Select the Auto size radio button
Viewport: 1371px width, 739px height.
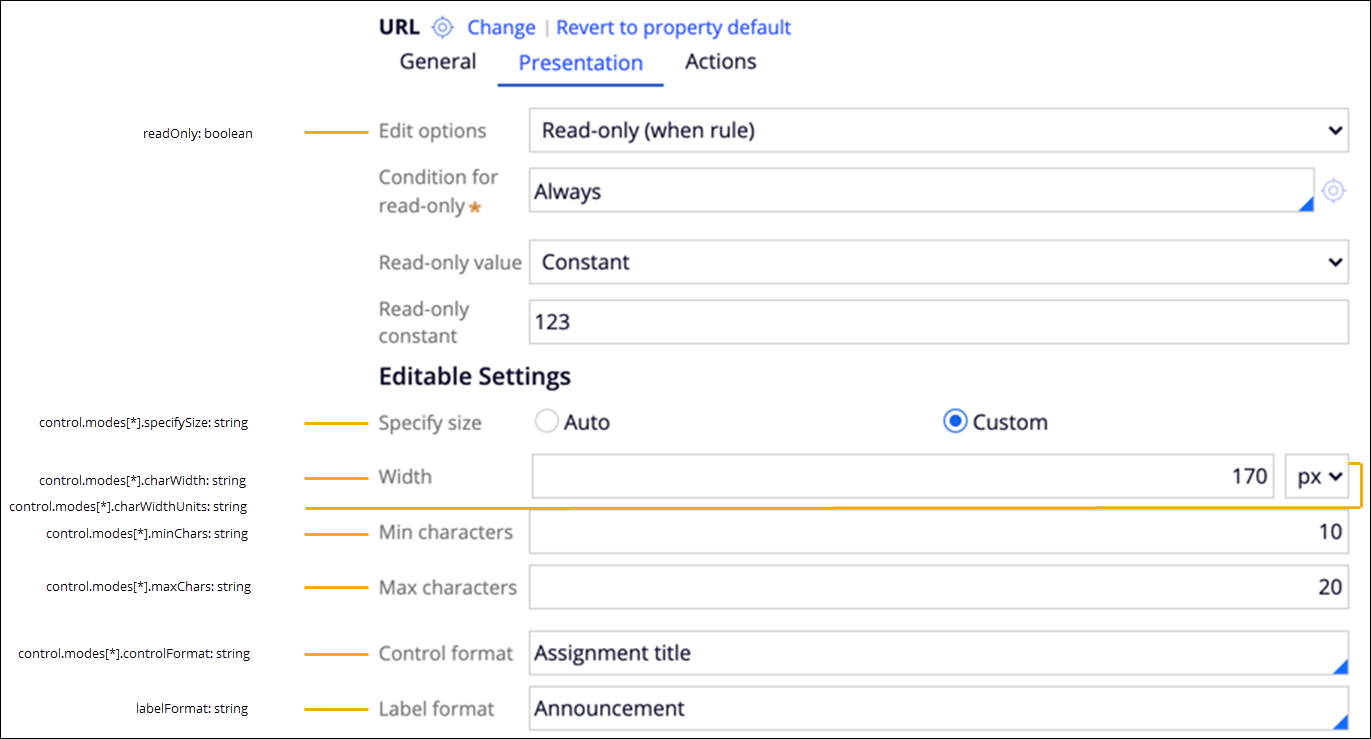click(x=546, y=422)
